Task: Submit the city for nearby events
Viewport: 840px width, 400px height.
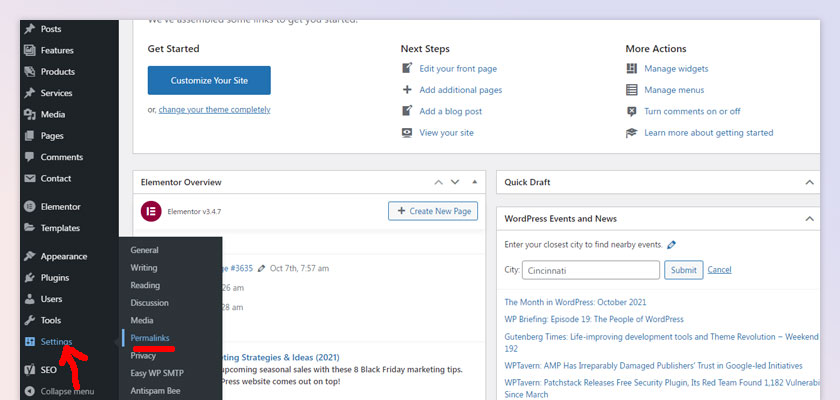Action: [x=684, y=270]
